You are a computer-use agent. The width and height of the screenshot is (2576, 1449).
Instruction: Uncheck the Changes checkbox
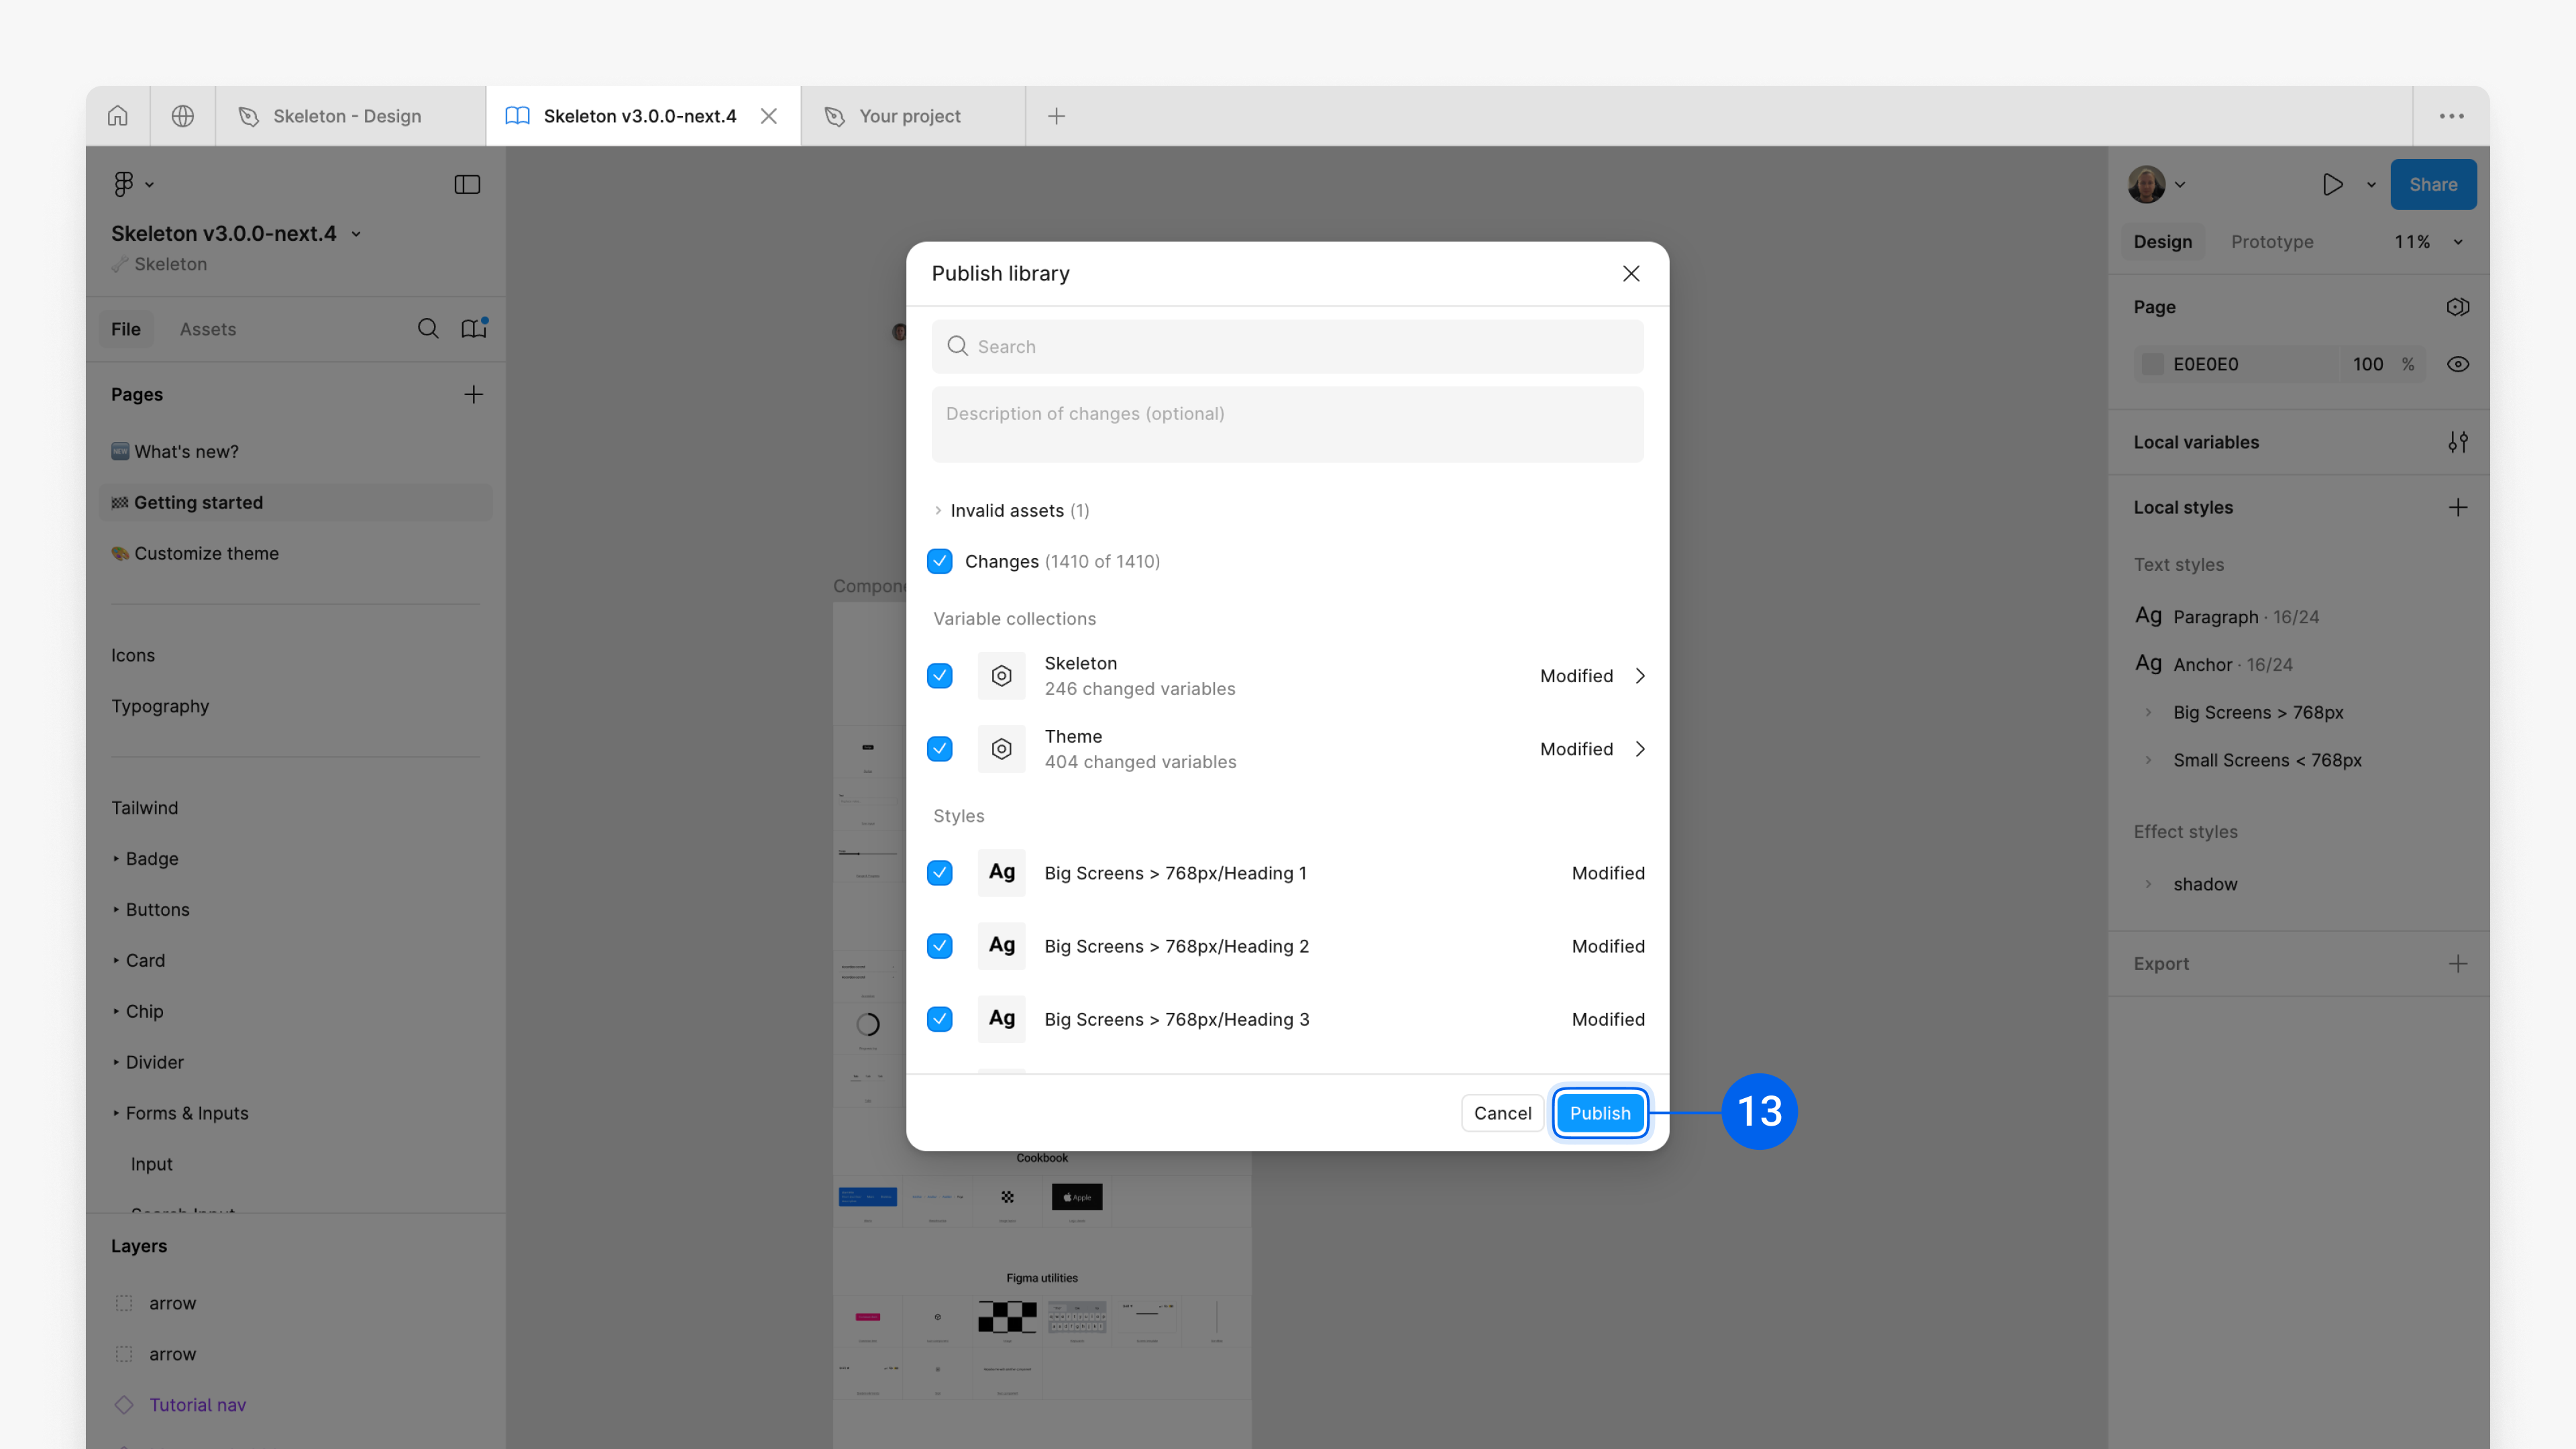939,561
